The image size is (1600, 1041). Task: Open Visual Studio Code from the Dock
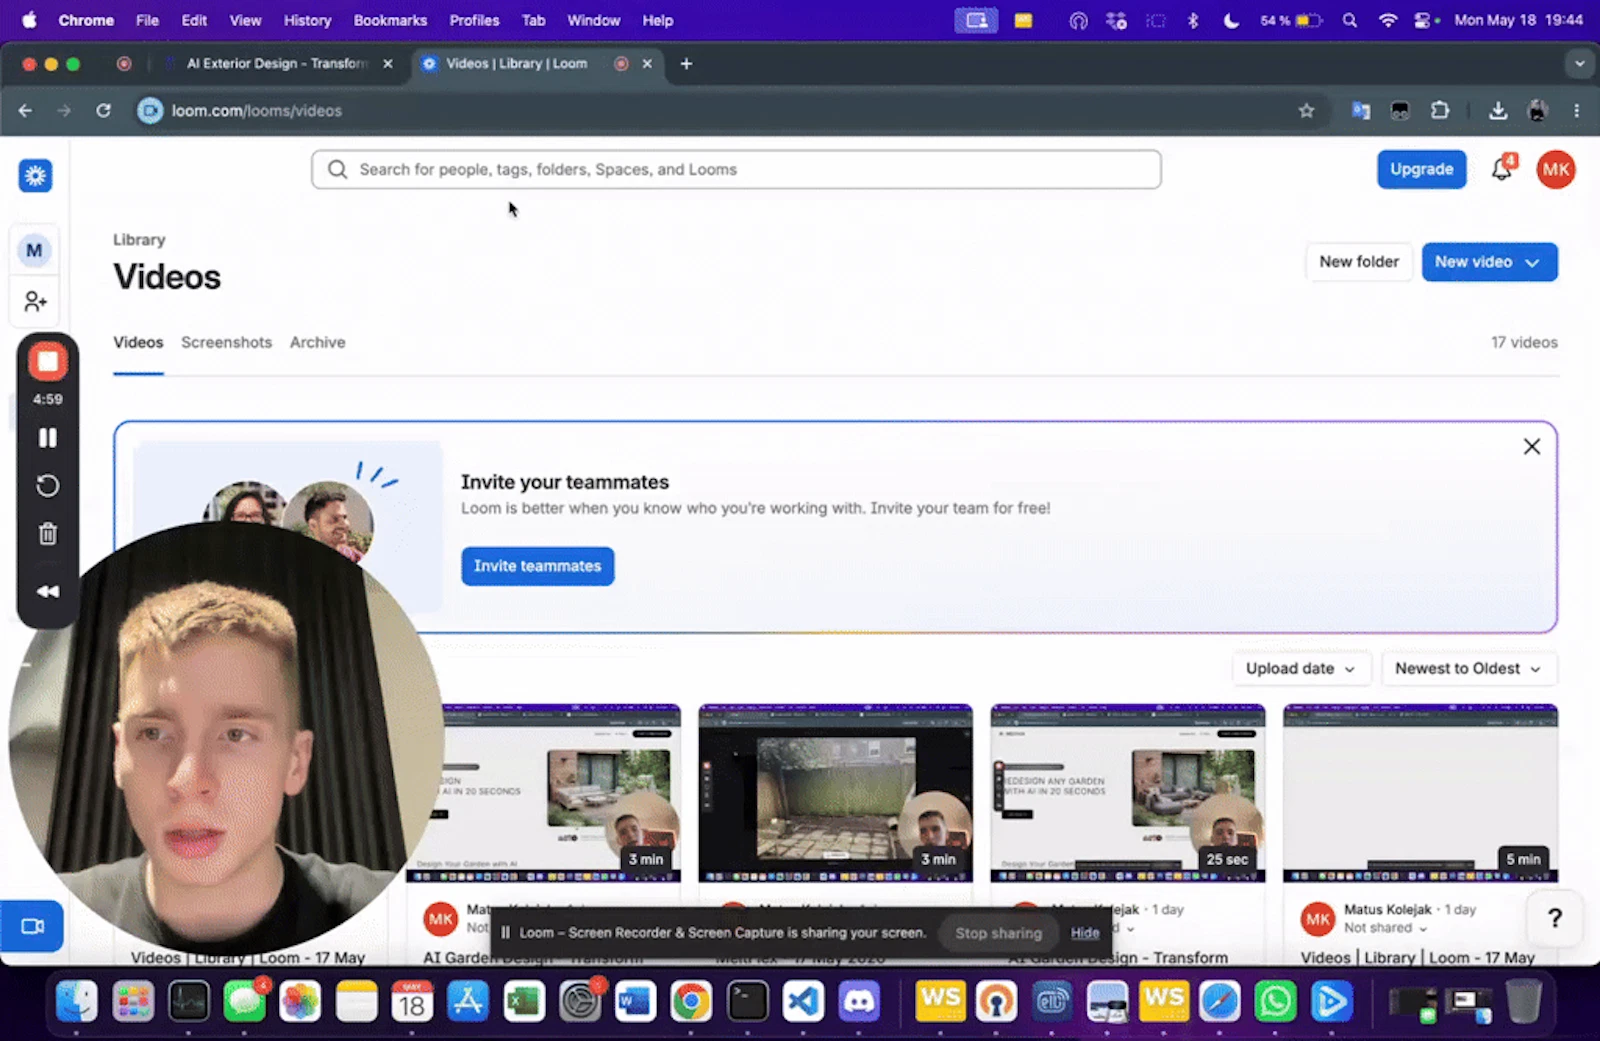coord(803,1001)
